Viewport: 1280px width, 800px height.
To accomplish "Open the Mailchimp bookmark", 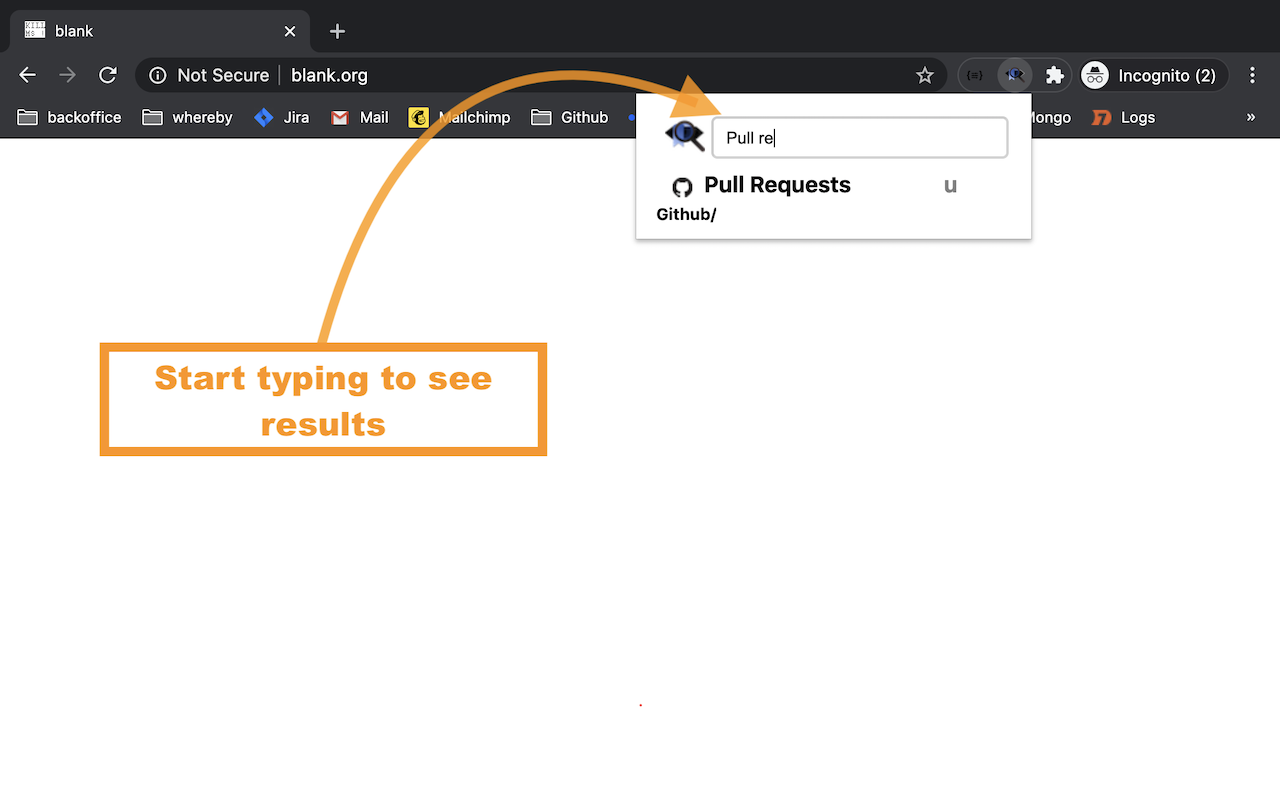I will click(x=460, y=117).
